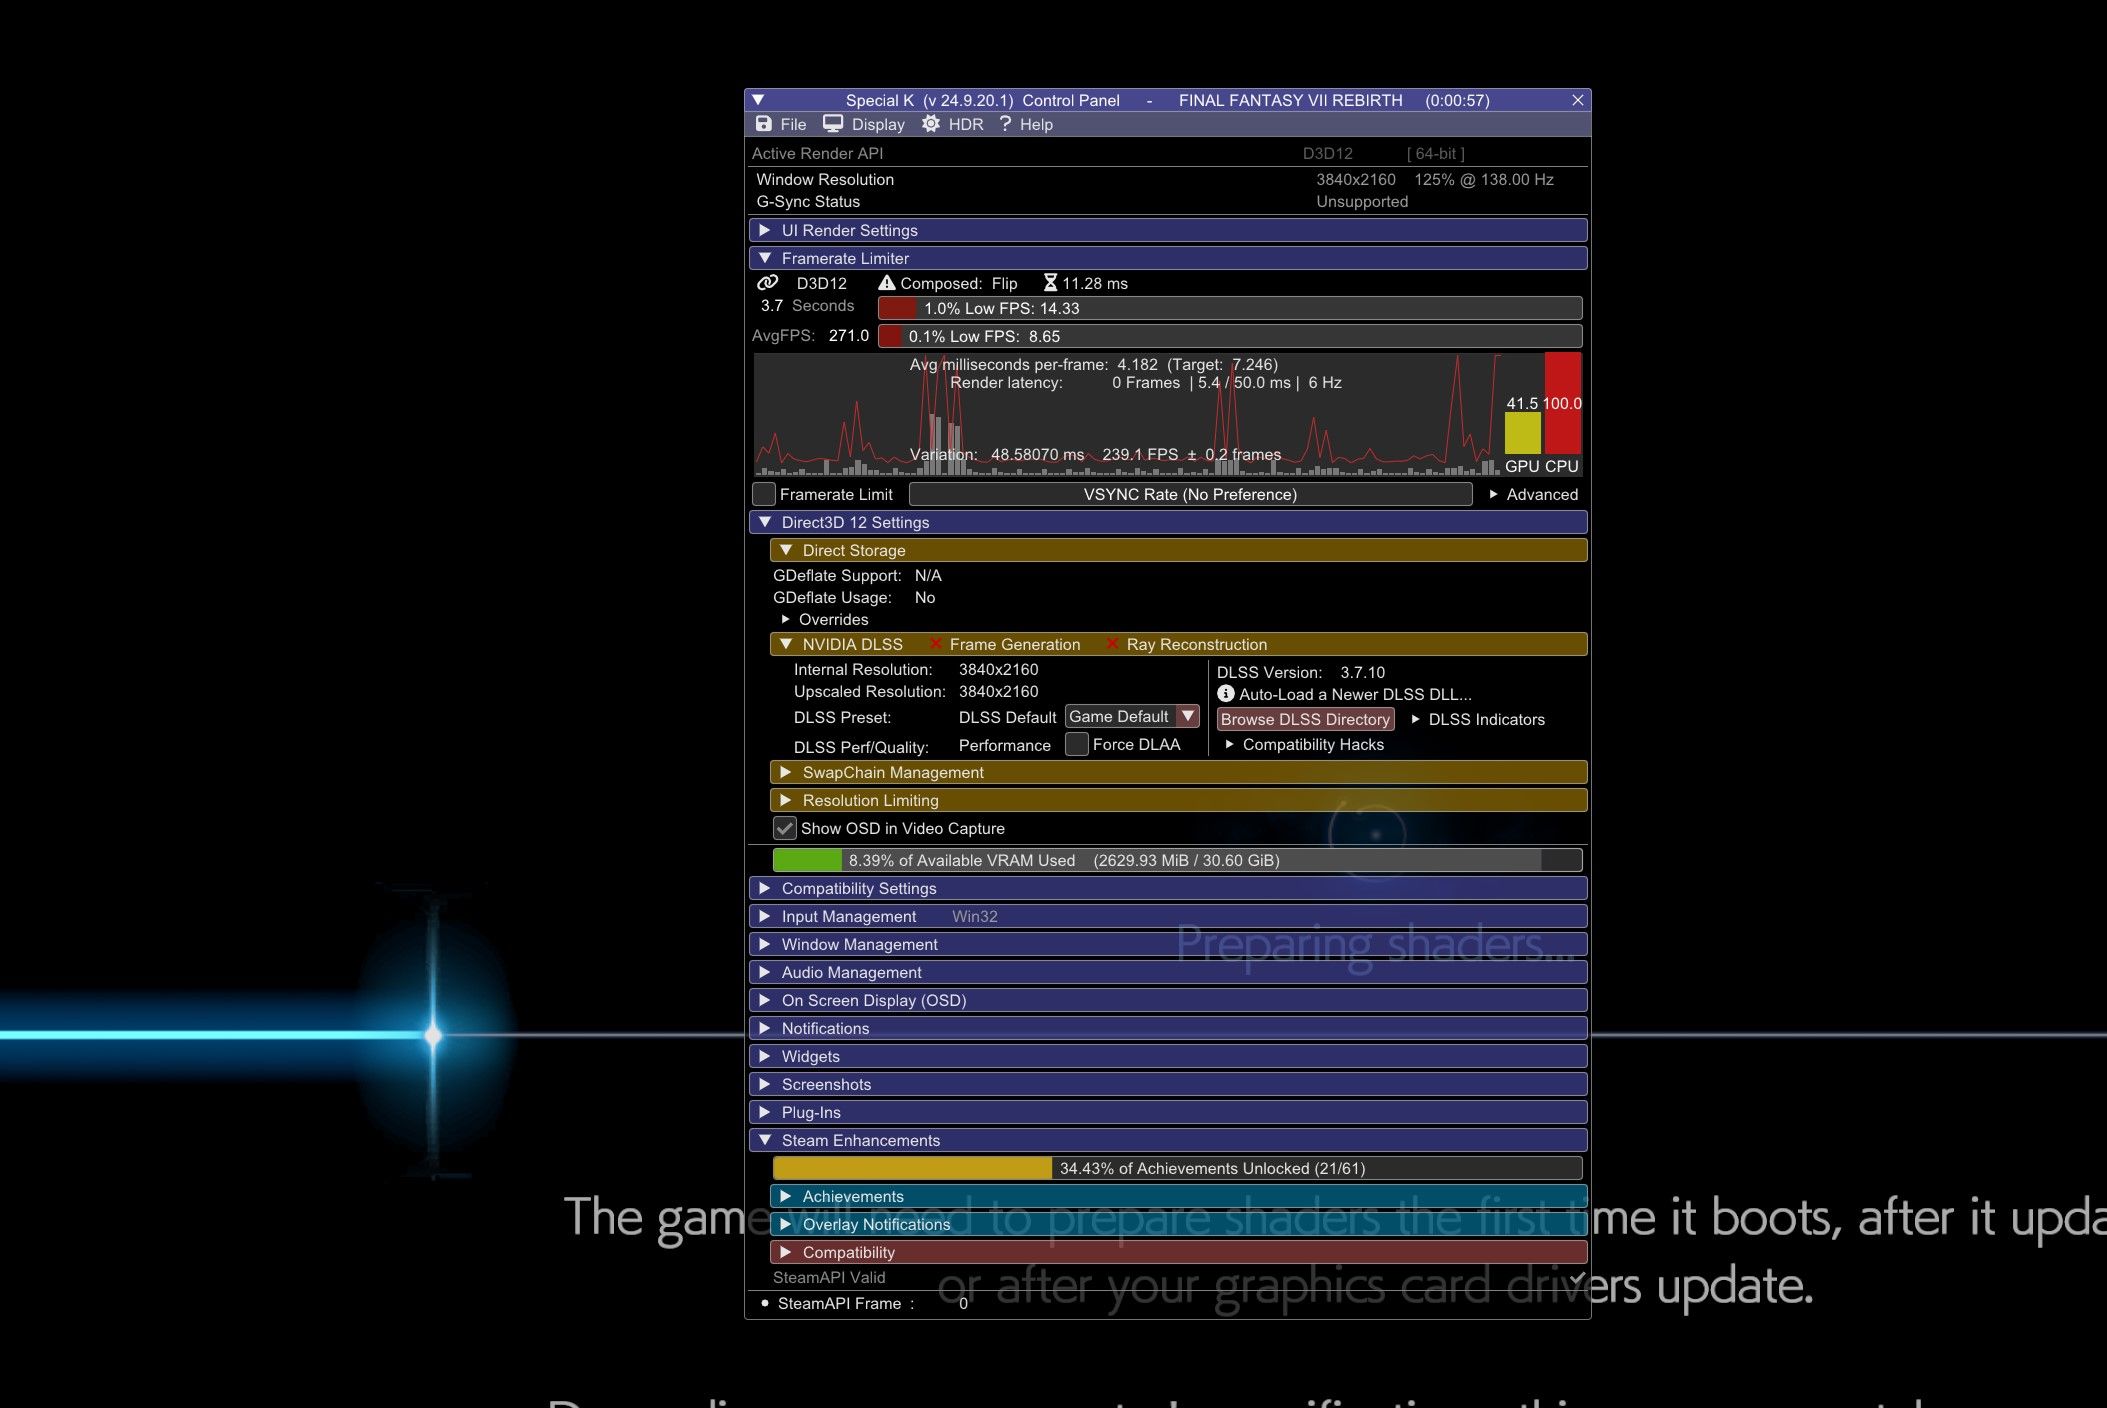Open the Game Default DLSS preset dropdown
The image size is (2107, 1408).
pyautogui.click(x=1132, y=716)
